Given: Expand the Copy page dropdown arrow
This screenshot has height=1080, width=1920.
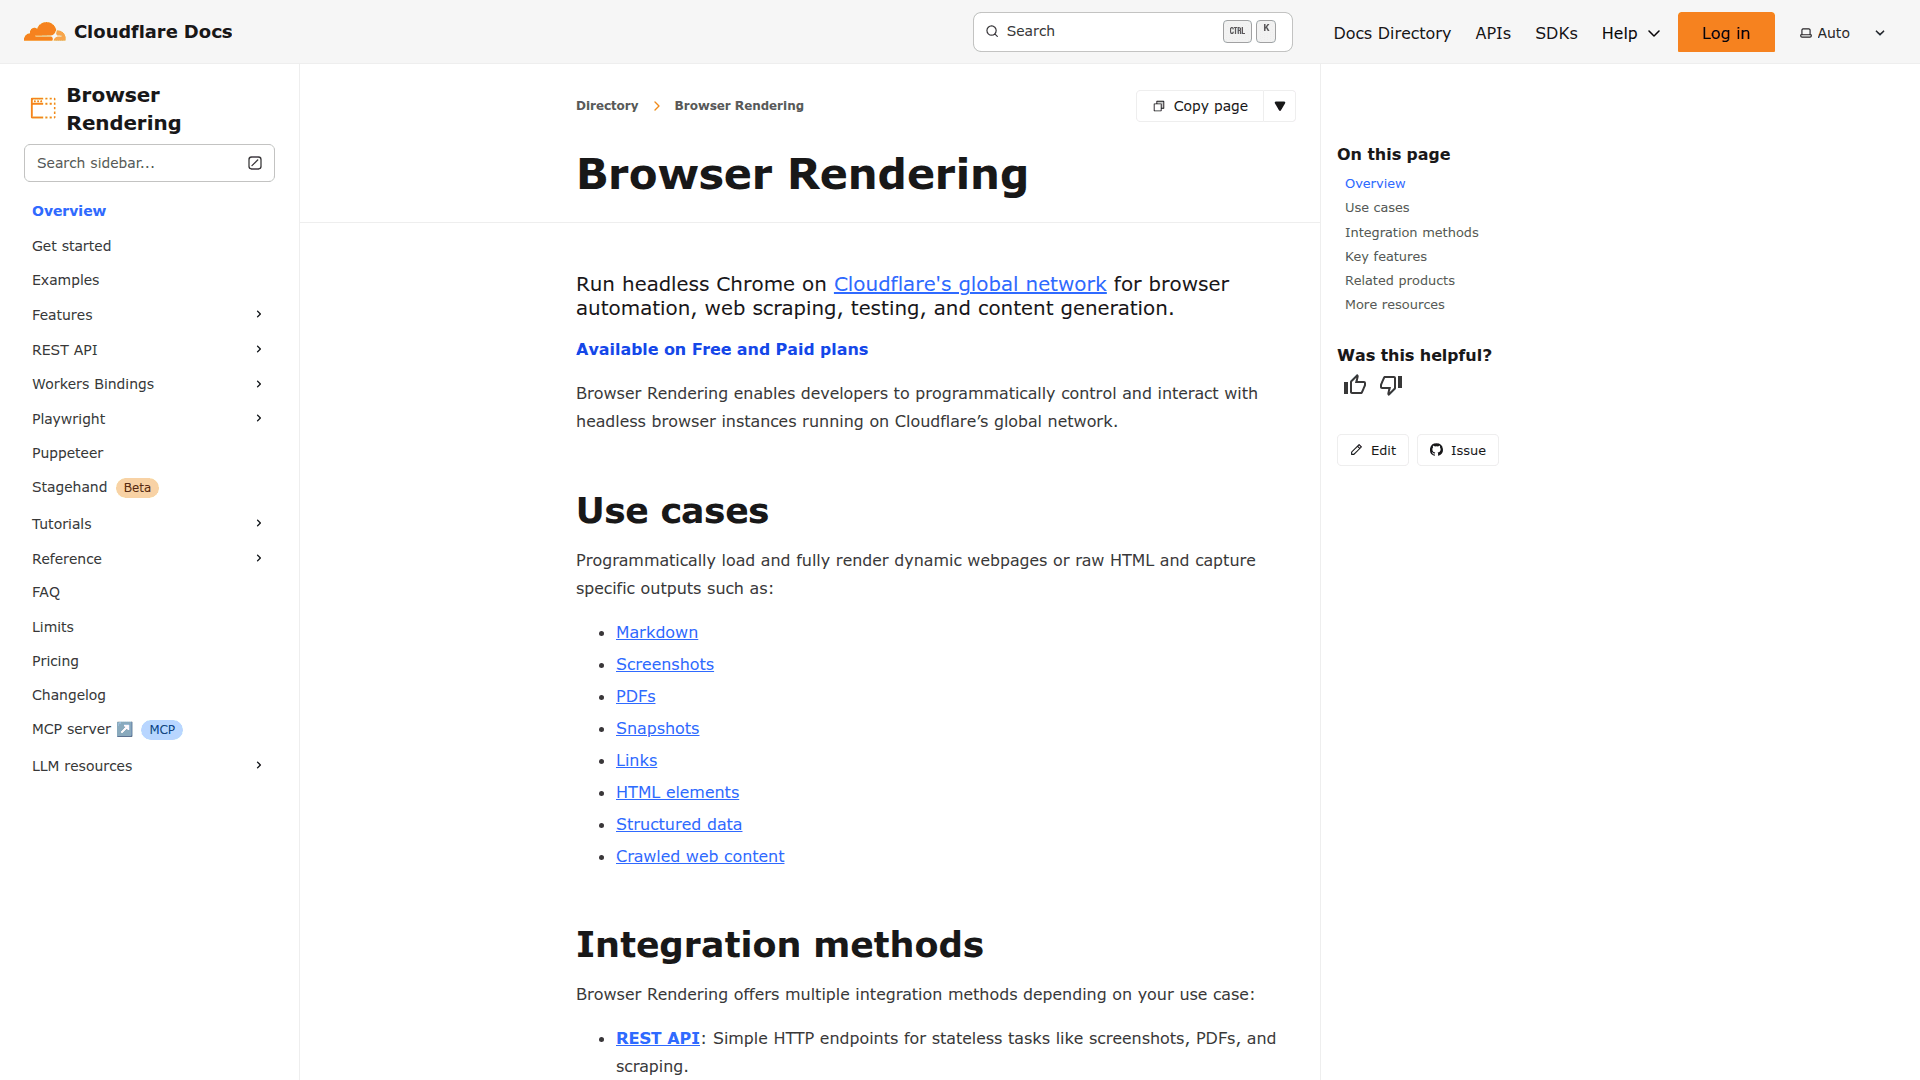Looking at the screenshot, I should [1280, 105].
